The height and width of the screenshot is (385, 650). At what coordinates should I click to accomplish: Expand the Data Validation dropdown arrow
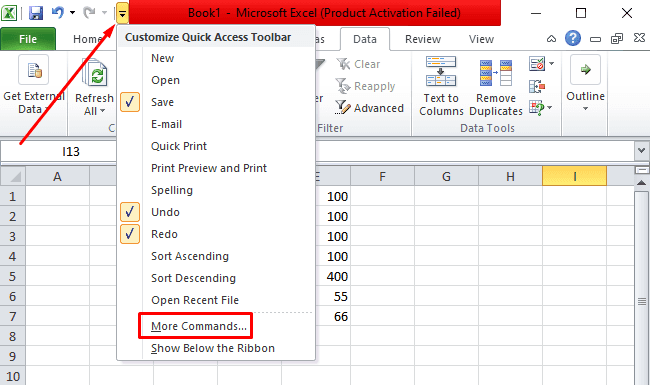click(x=552, y=64)
